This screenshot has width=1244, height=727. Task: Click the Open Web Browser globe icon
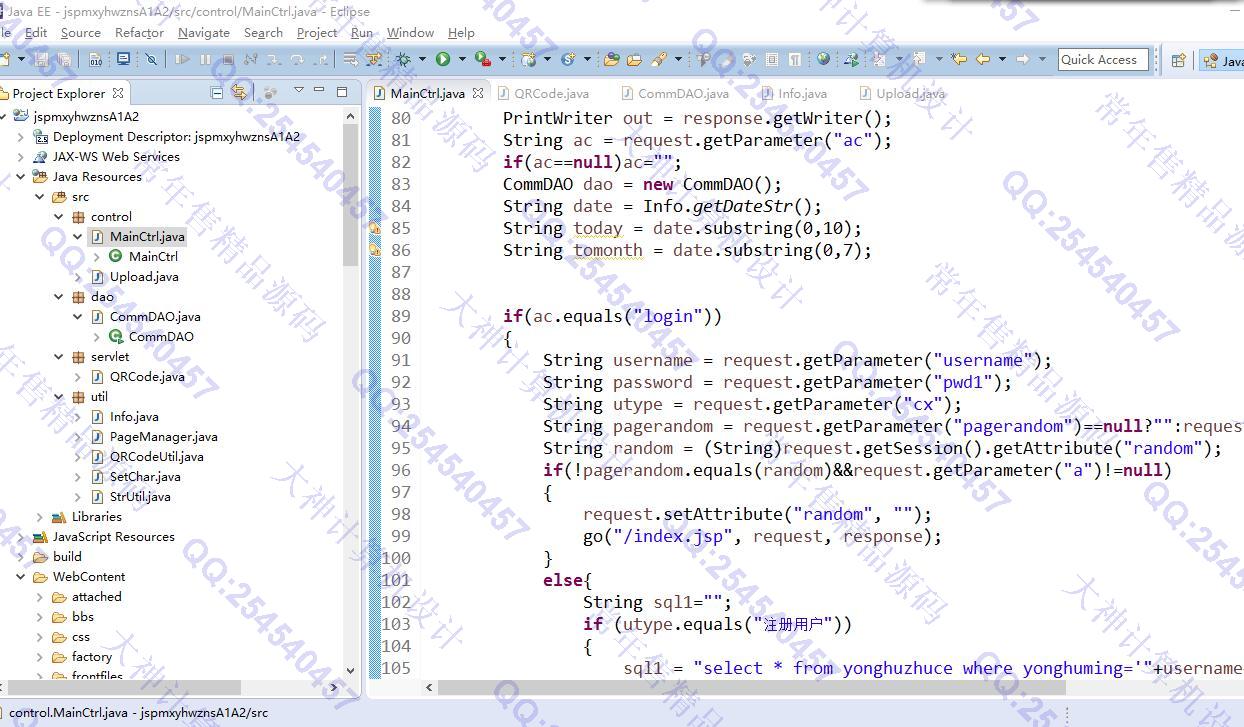(x=823, y=59)
